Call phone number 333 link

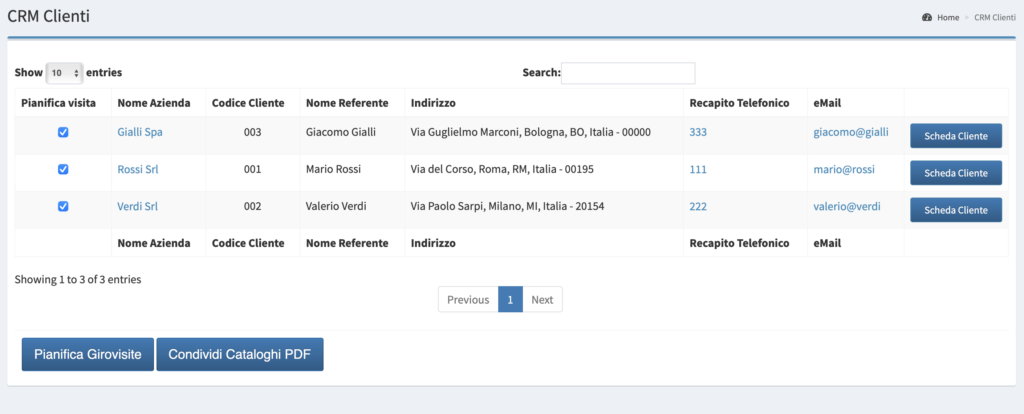698,132
